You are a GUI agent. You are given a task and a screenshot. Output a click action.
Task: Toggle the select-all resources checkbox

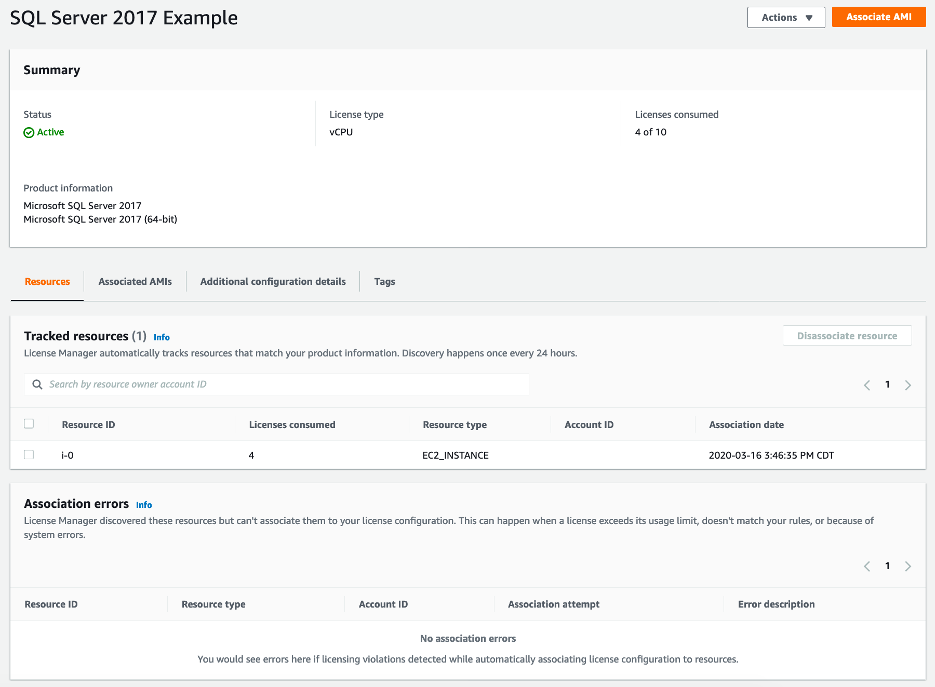(29, 424)
